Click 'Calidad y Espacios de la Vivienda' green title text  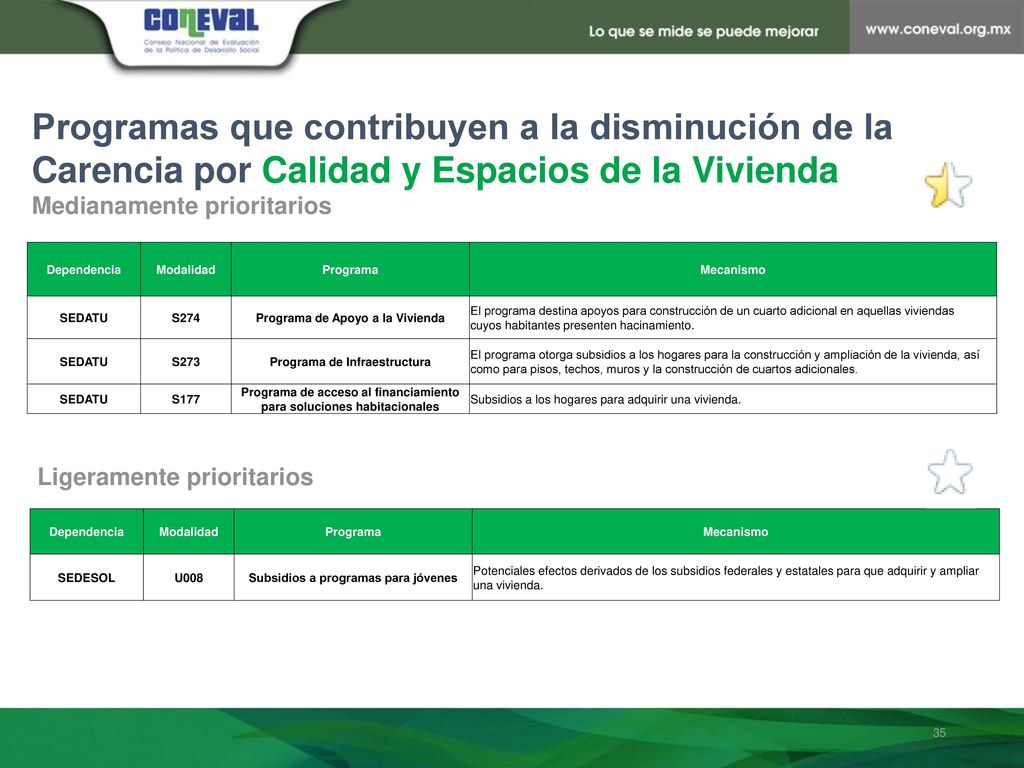(550, 170)
